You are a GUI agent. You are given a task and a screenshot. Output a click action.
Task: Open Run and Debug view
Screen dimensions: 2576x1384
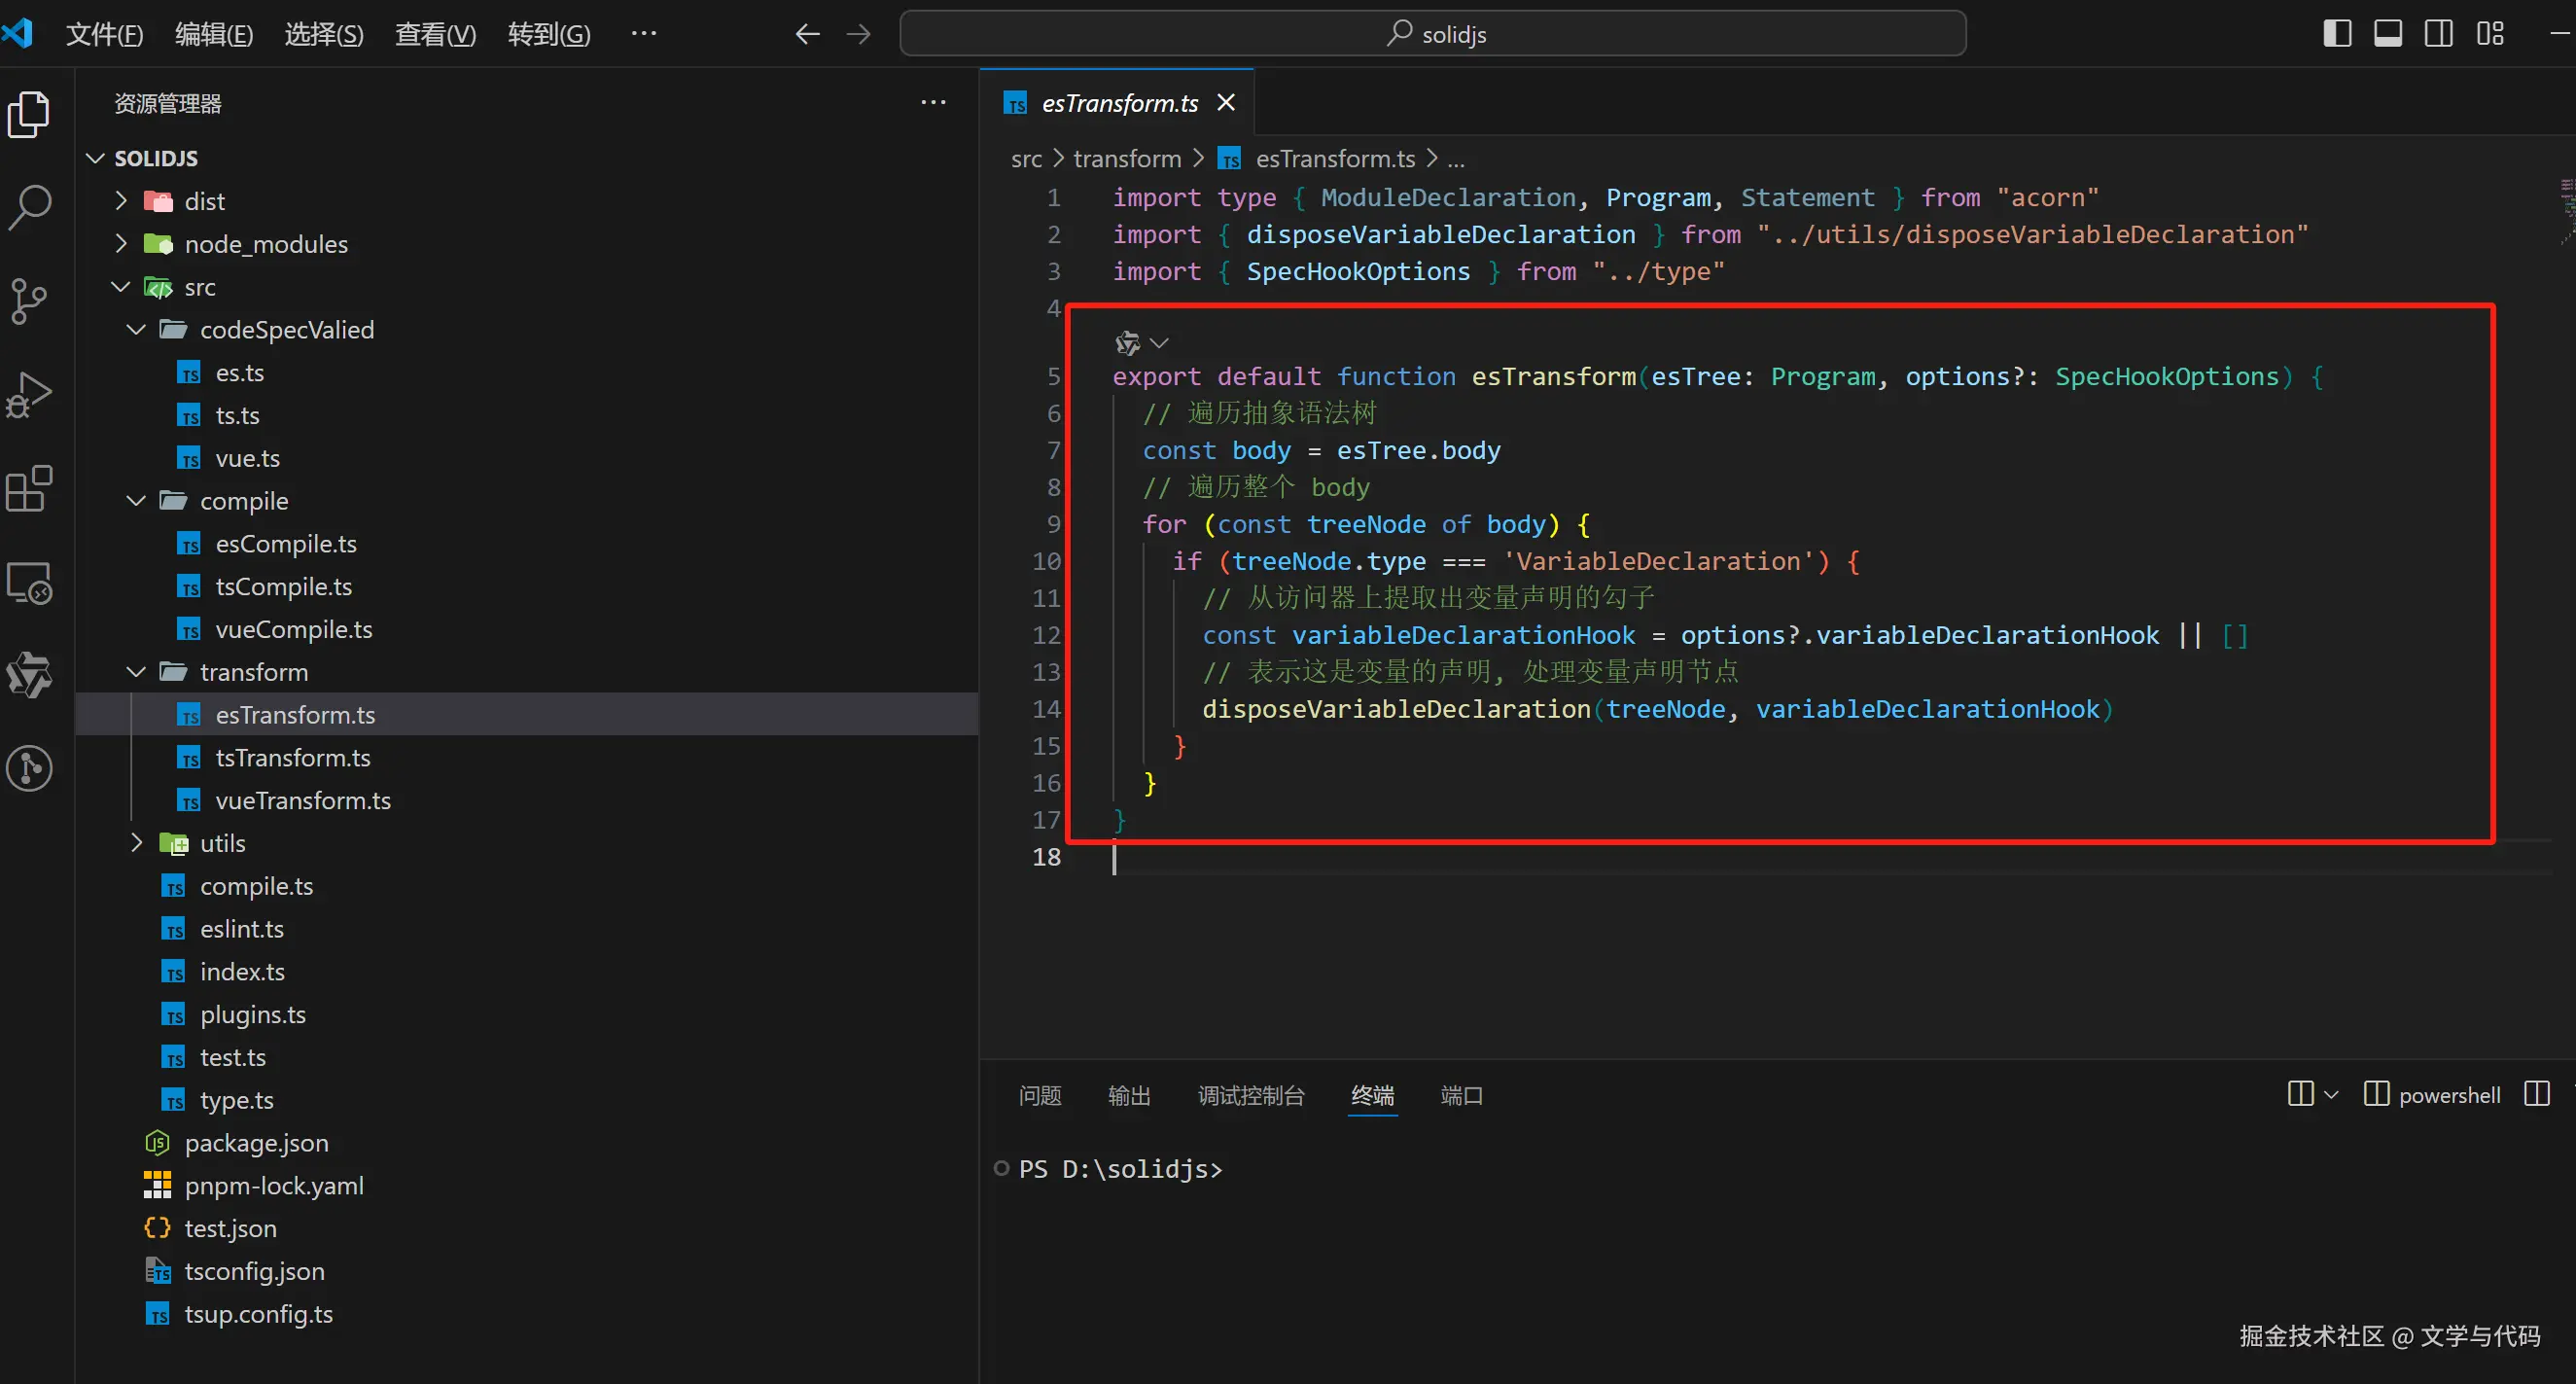(30, 394)
